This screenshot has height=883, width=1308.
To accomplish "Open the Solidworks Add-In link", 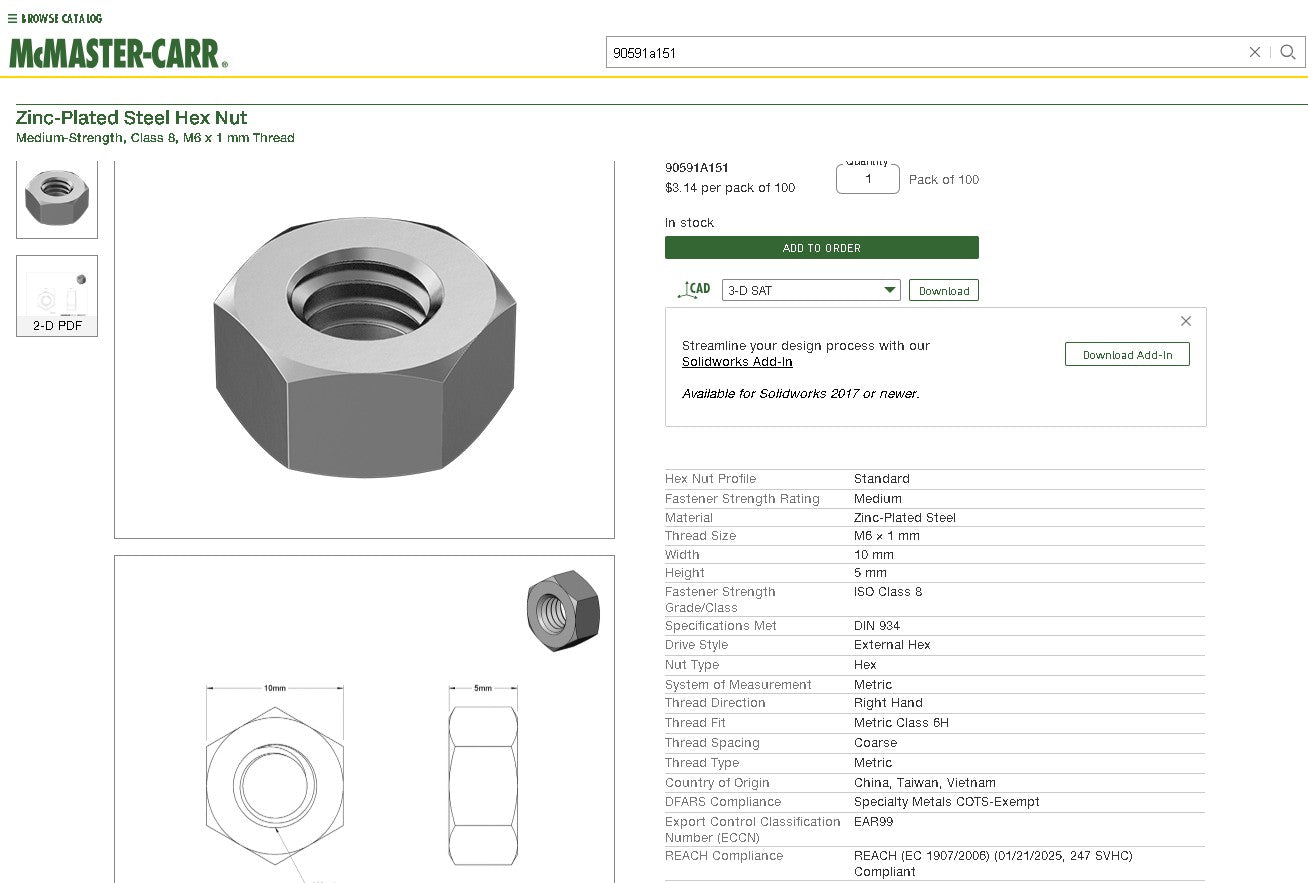I will tap(737, 362).
